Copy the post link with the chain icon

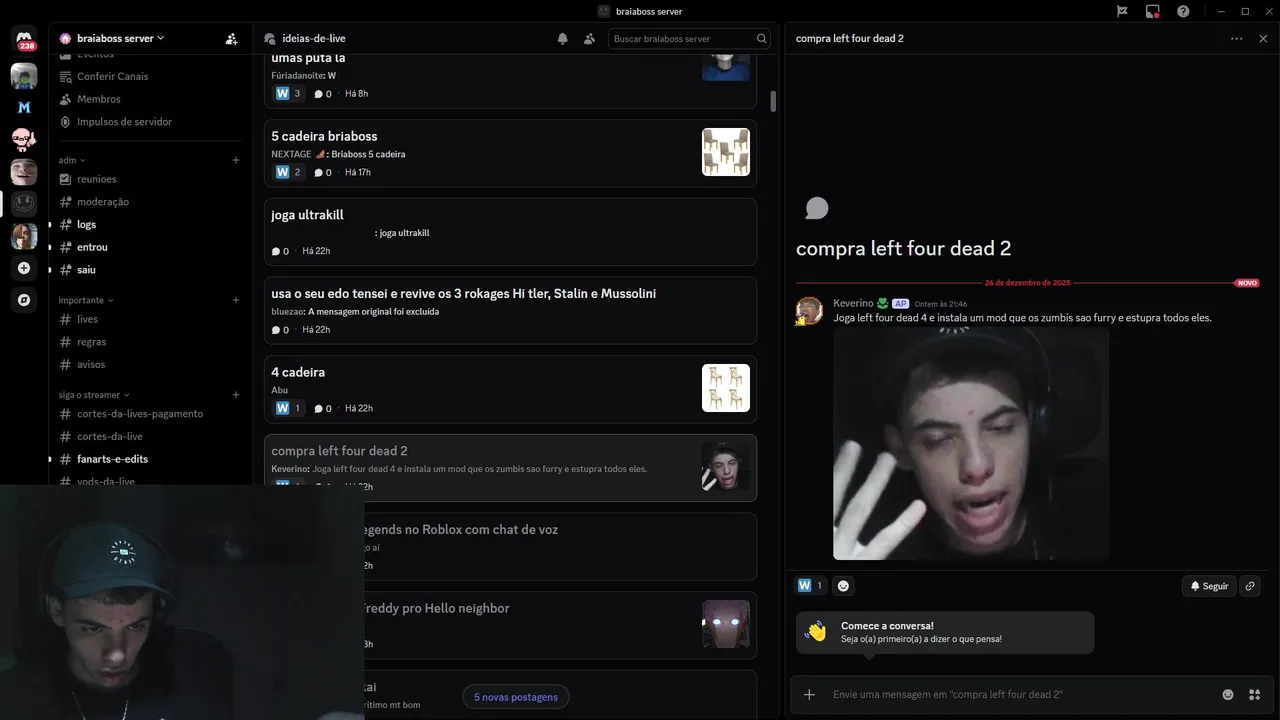1250,586
